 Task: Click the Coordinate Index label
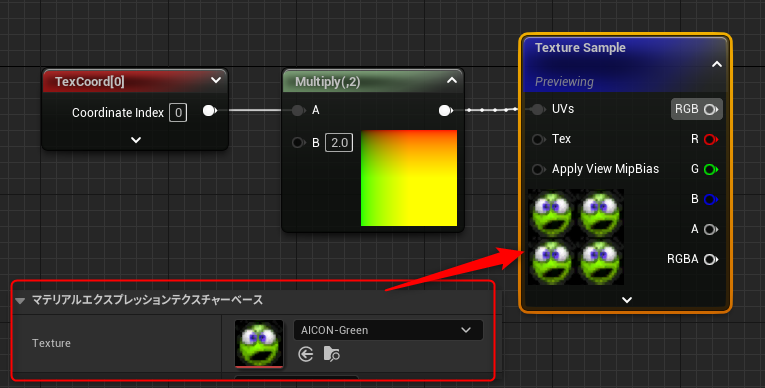tap(118, 113)
